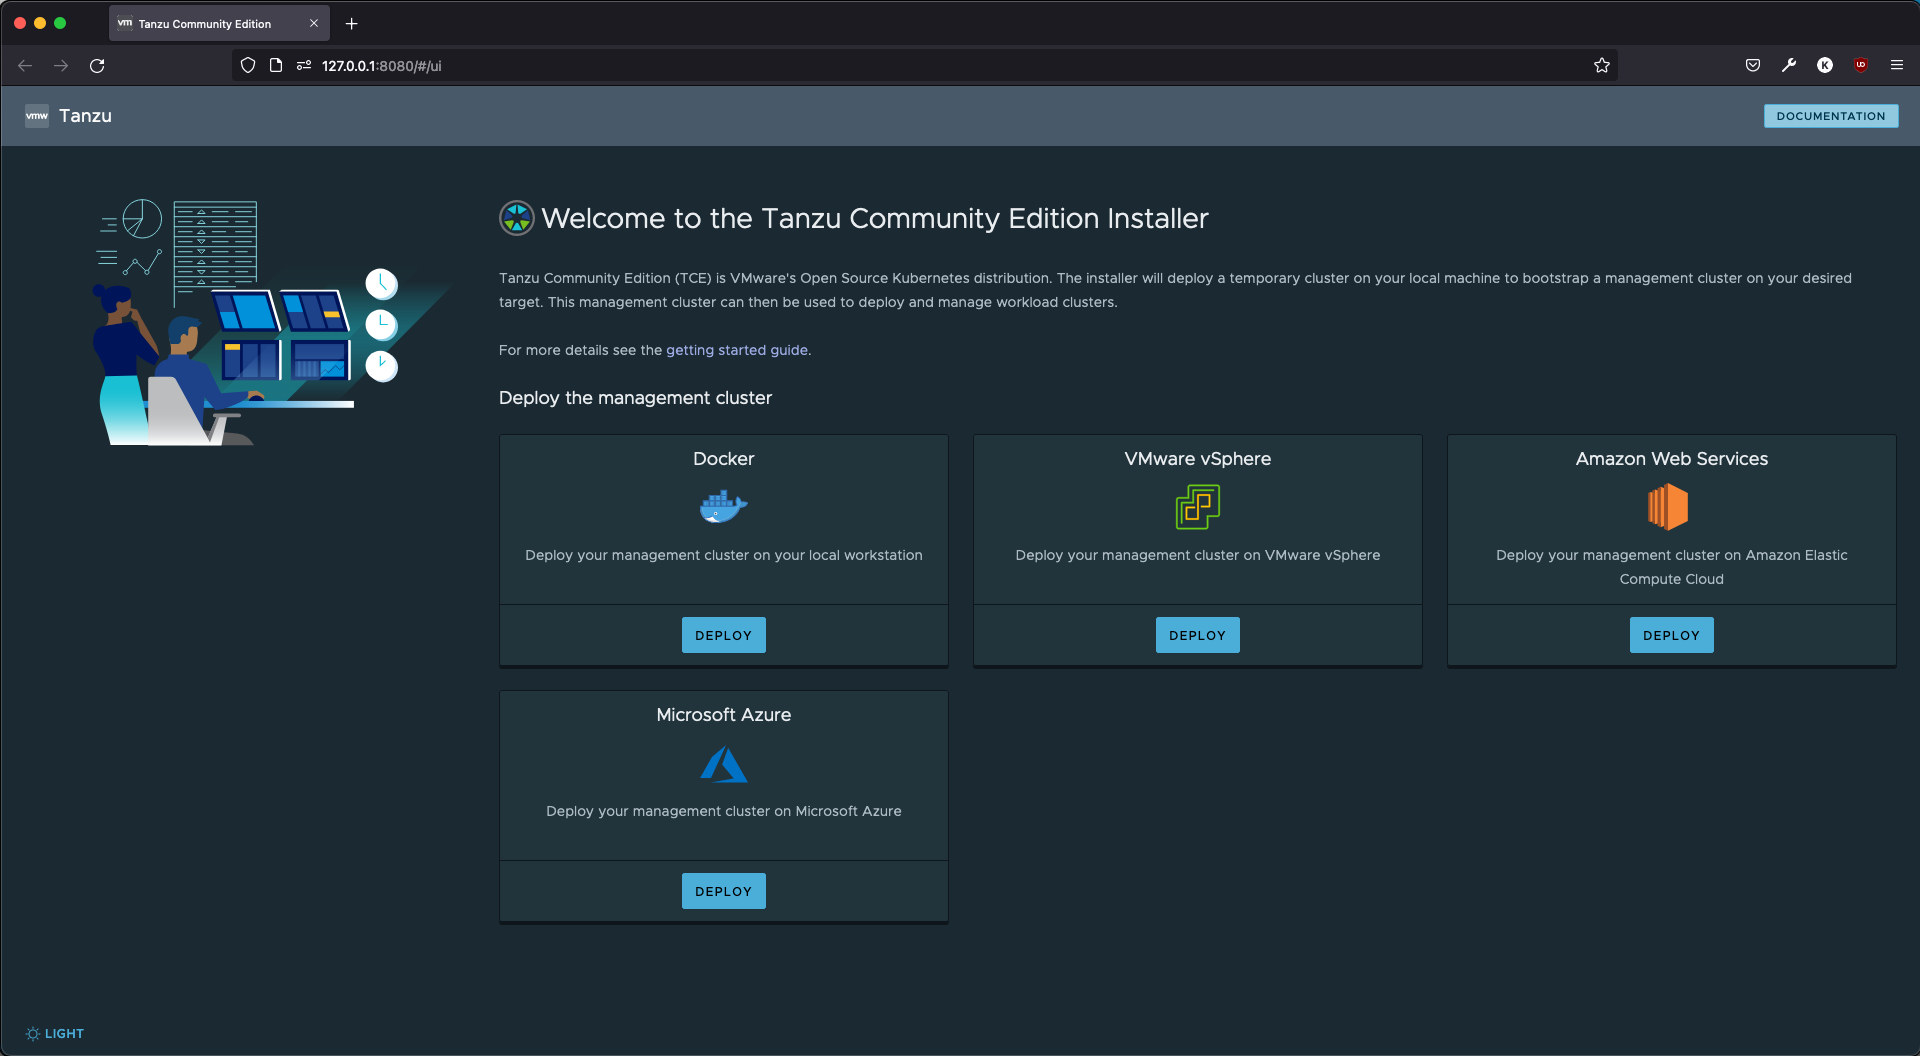Click the VMware vSphere green icon
Image resolution: width=1920 pixels, height=1056 pixels.
[x=1198, y=507]
